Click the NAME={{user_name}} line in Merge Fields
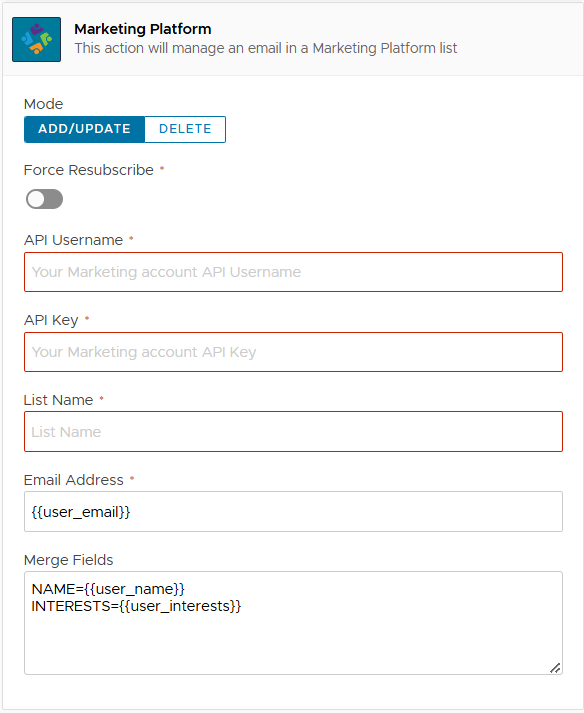 (108, 589)
